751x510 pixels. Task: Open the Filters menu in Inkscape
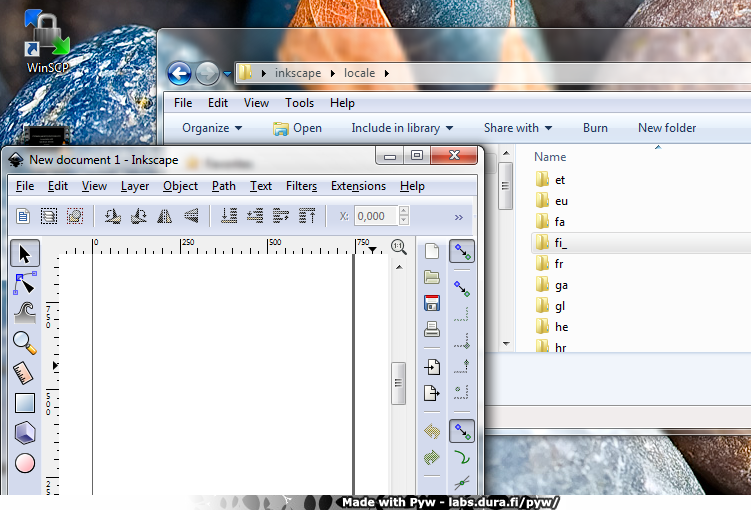pyautogui.click(x=301, y=186)
